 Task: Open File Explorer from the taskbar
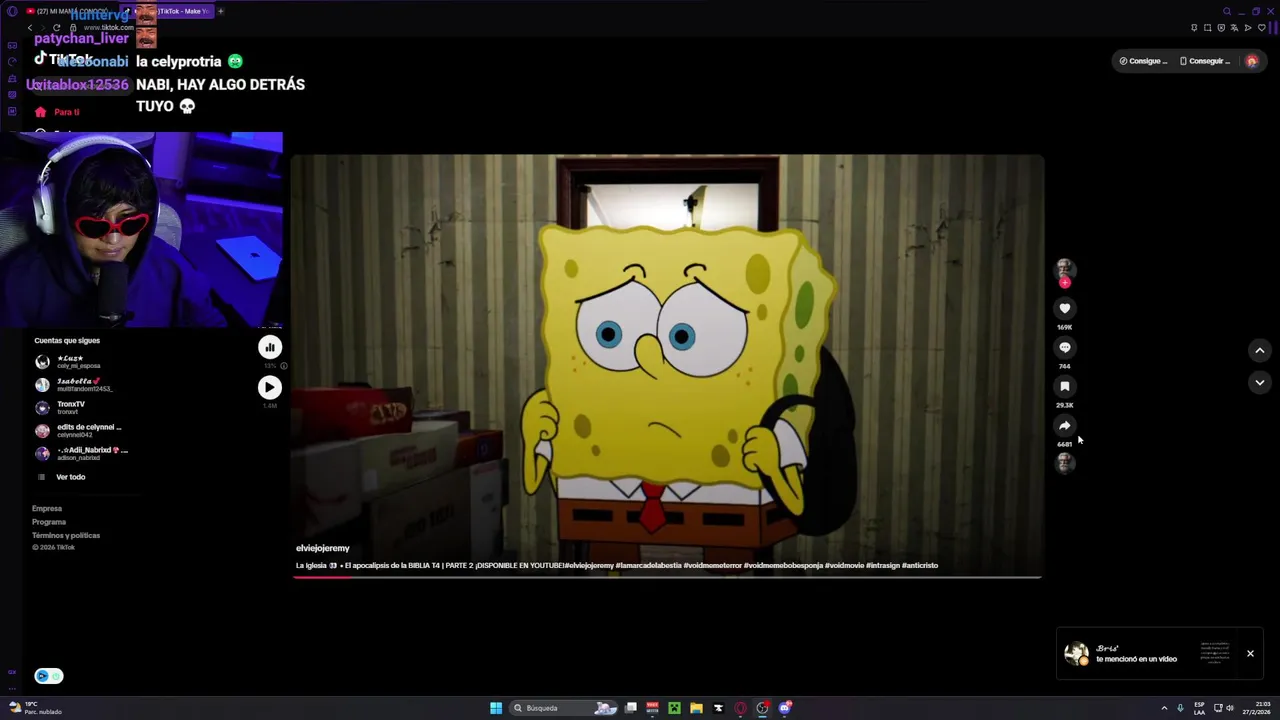point(696,708)
